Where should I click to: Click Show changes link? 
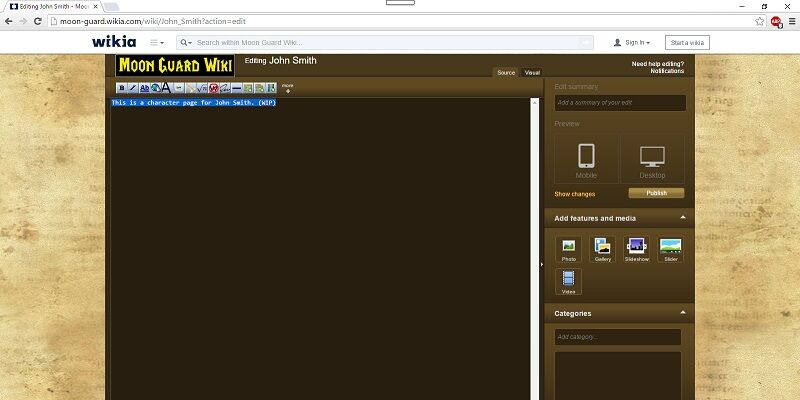574,194
